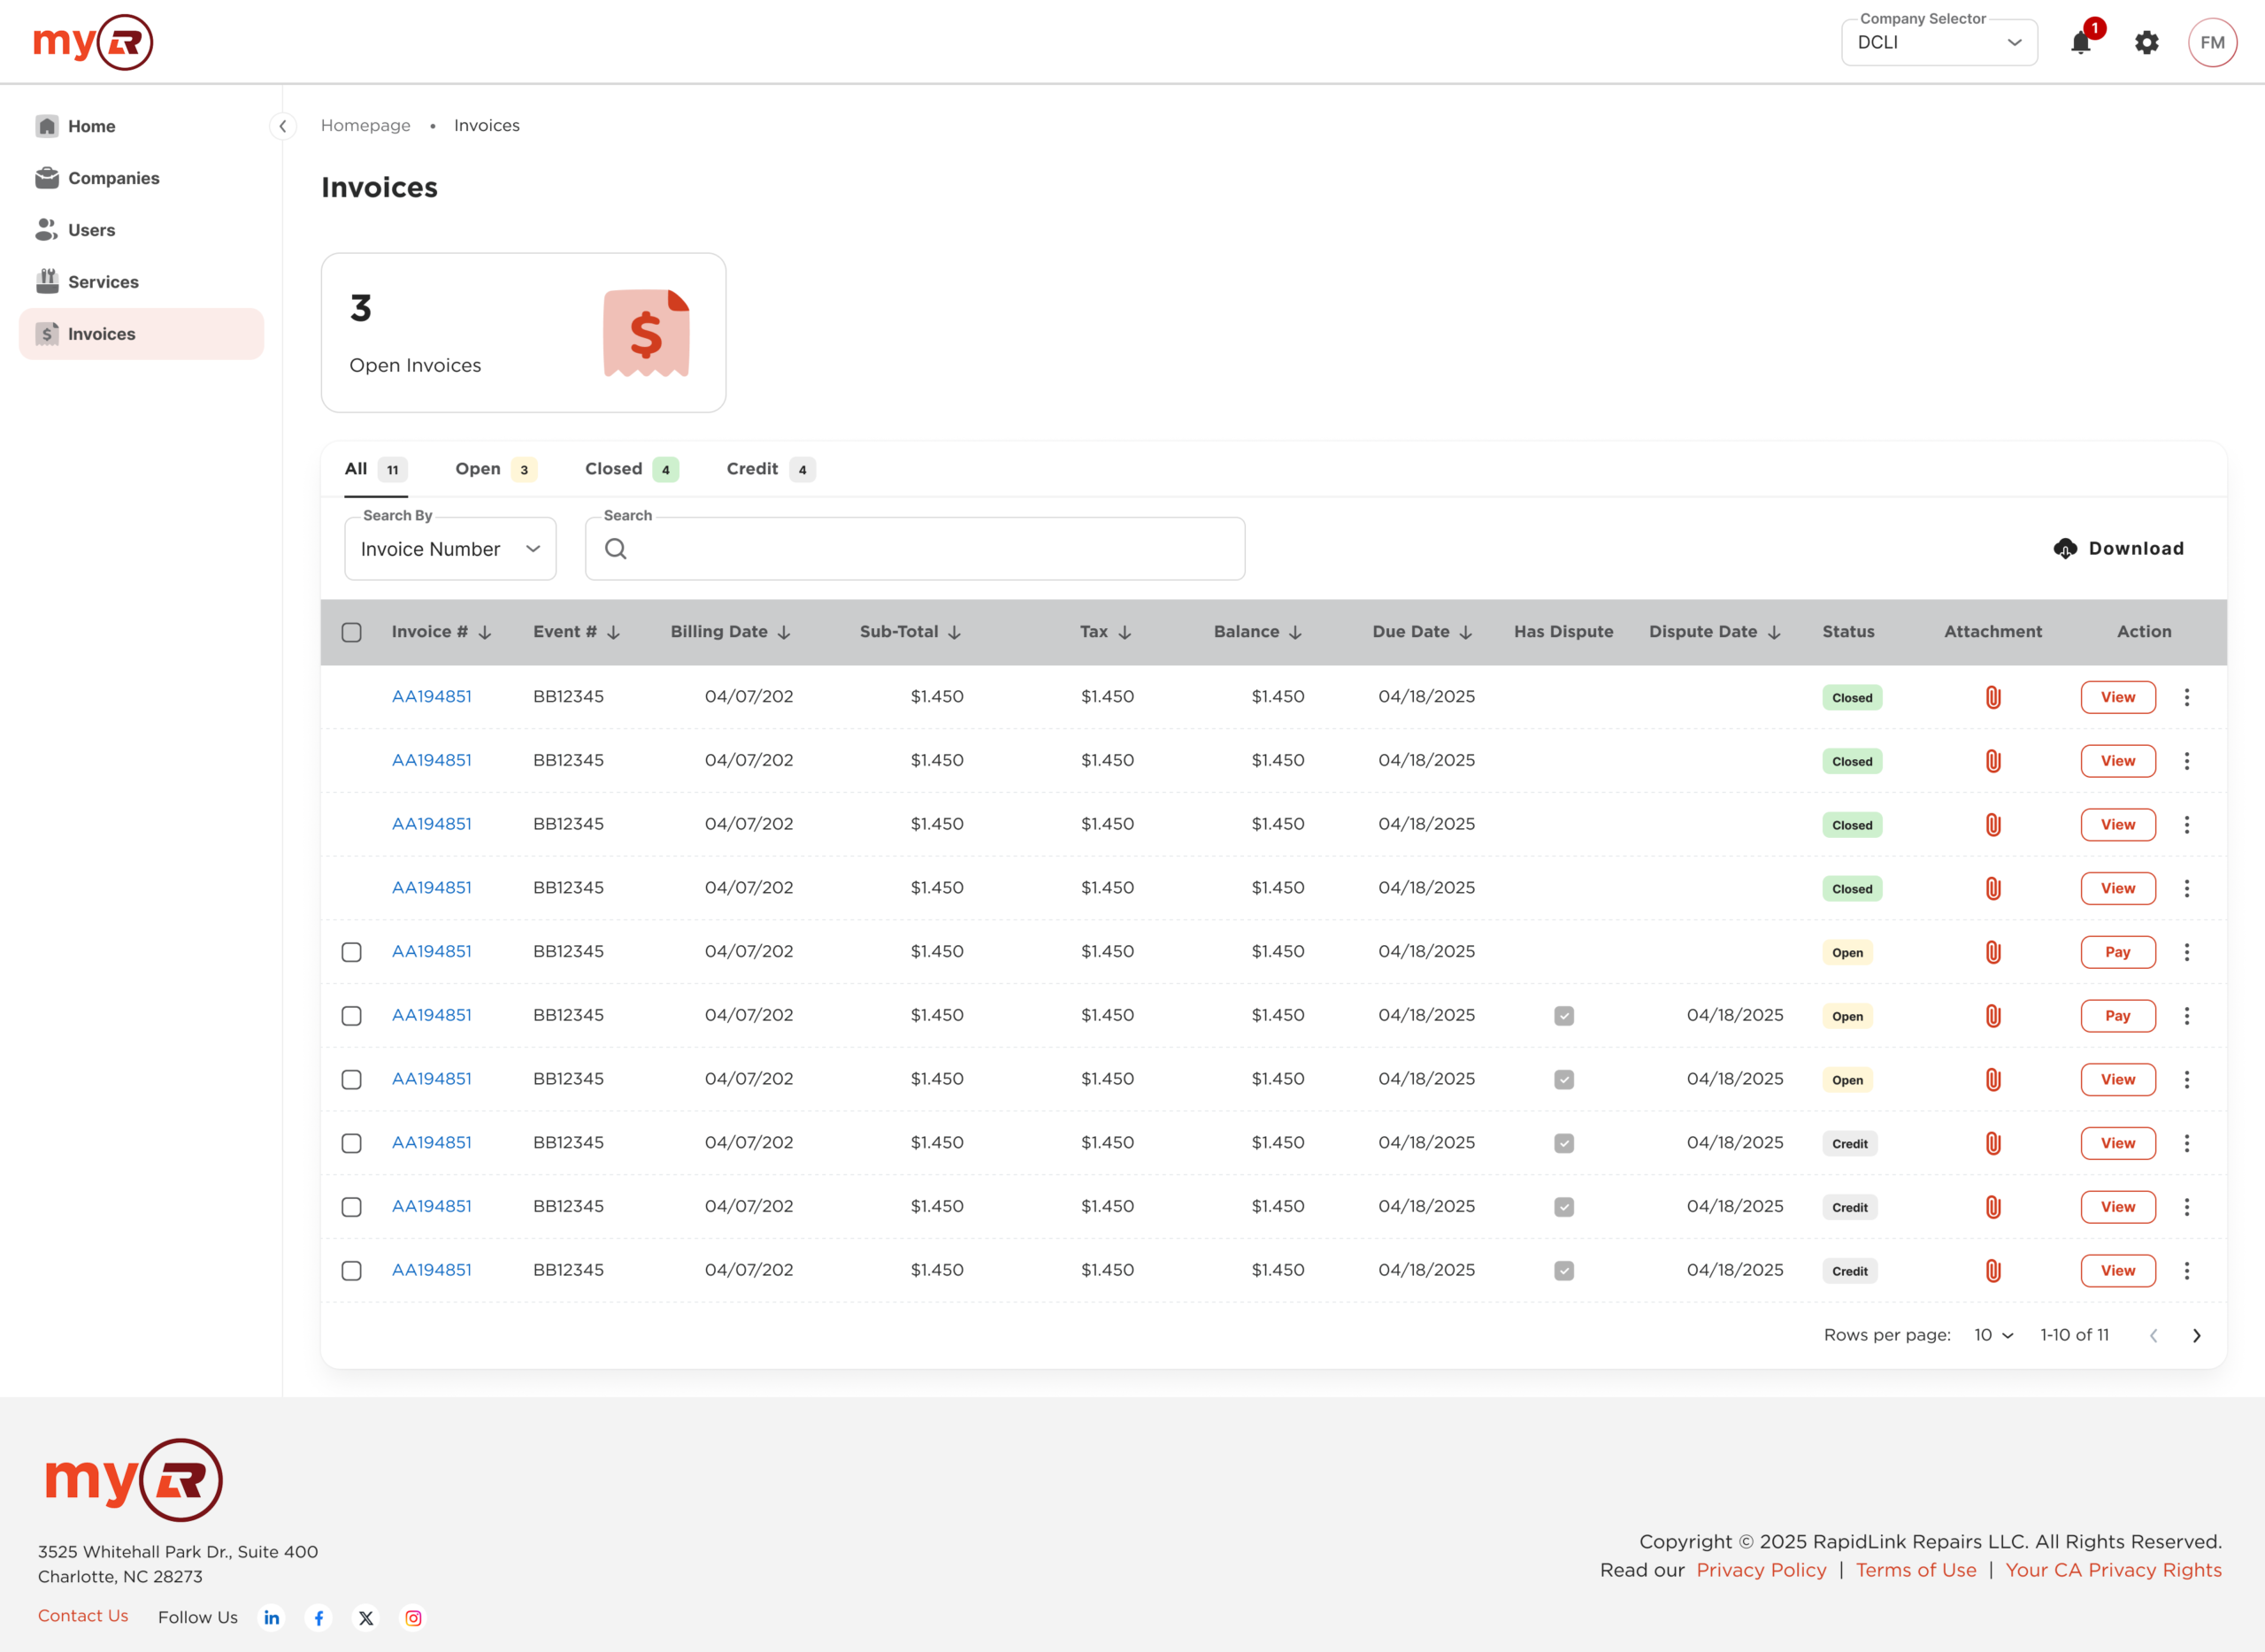This screenshot has height=1652, width=2265.
Task: Visit the LinkedIn page from footer
Action: [272, 1617]
